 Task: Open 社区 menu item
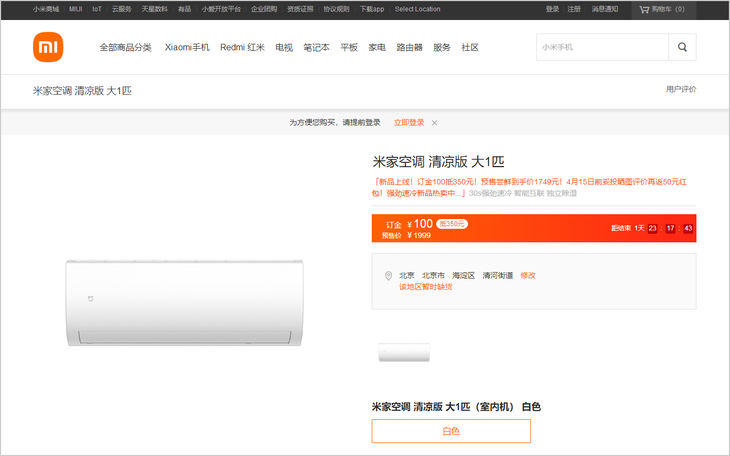[x=470, y=48]
